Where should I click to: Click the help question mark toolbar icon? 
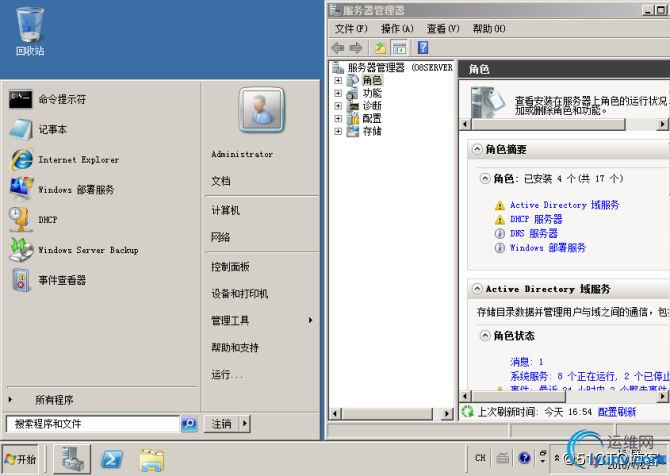423,47
